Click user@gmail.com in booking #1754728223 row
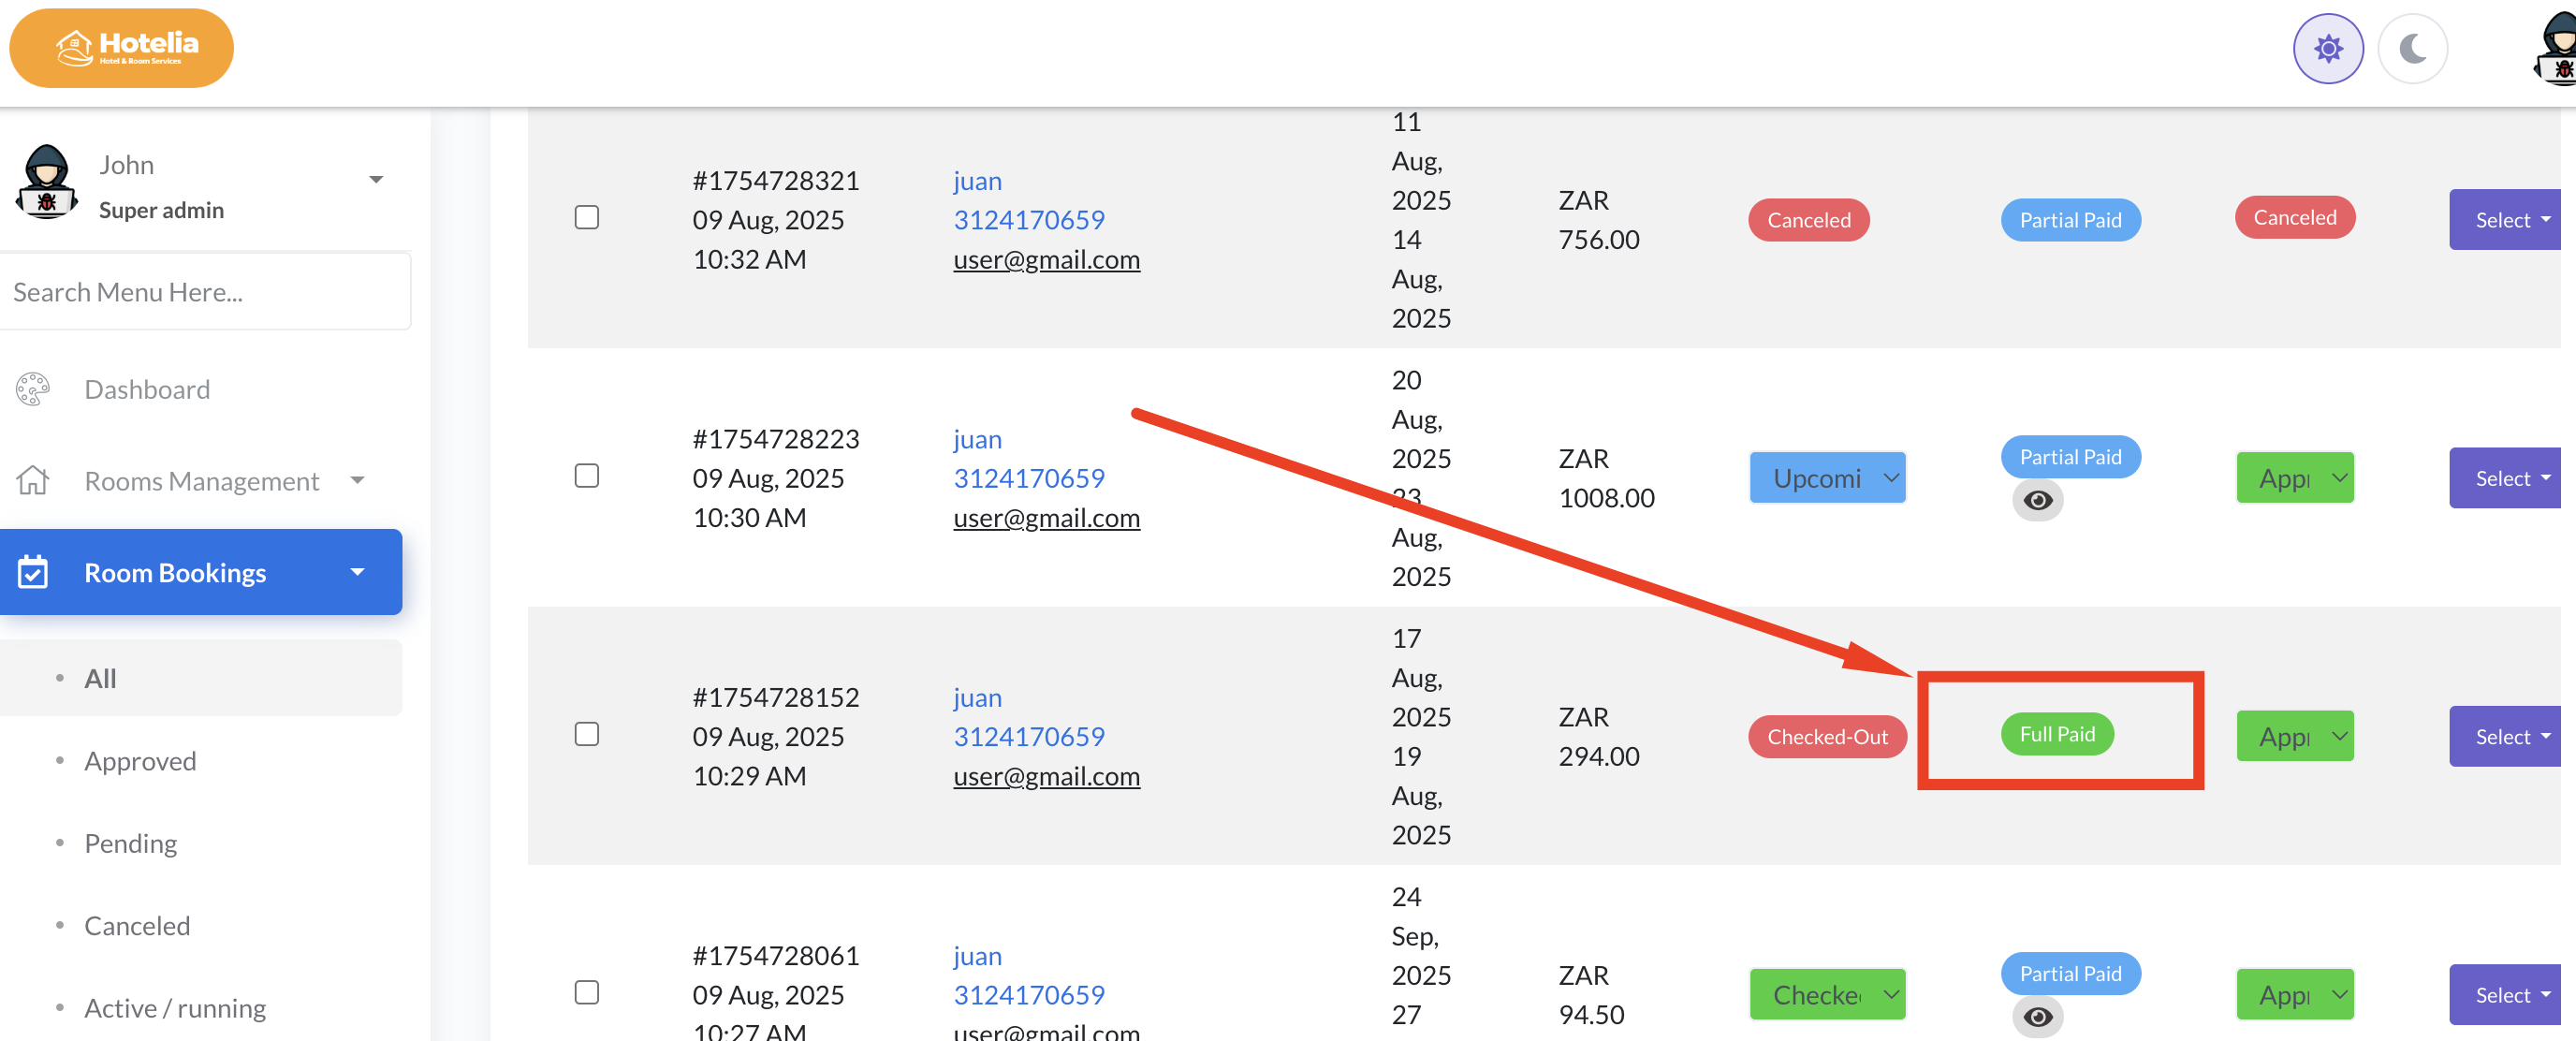 coord(1046,518)
